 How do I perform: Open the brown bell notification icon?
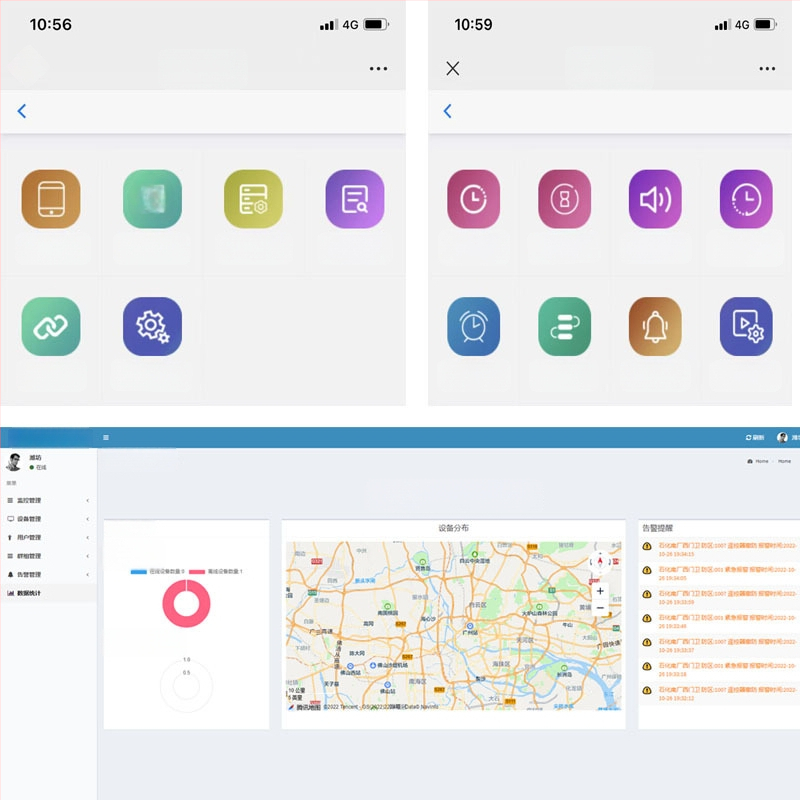656,327
